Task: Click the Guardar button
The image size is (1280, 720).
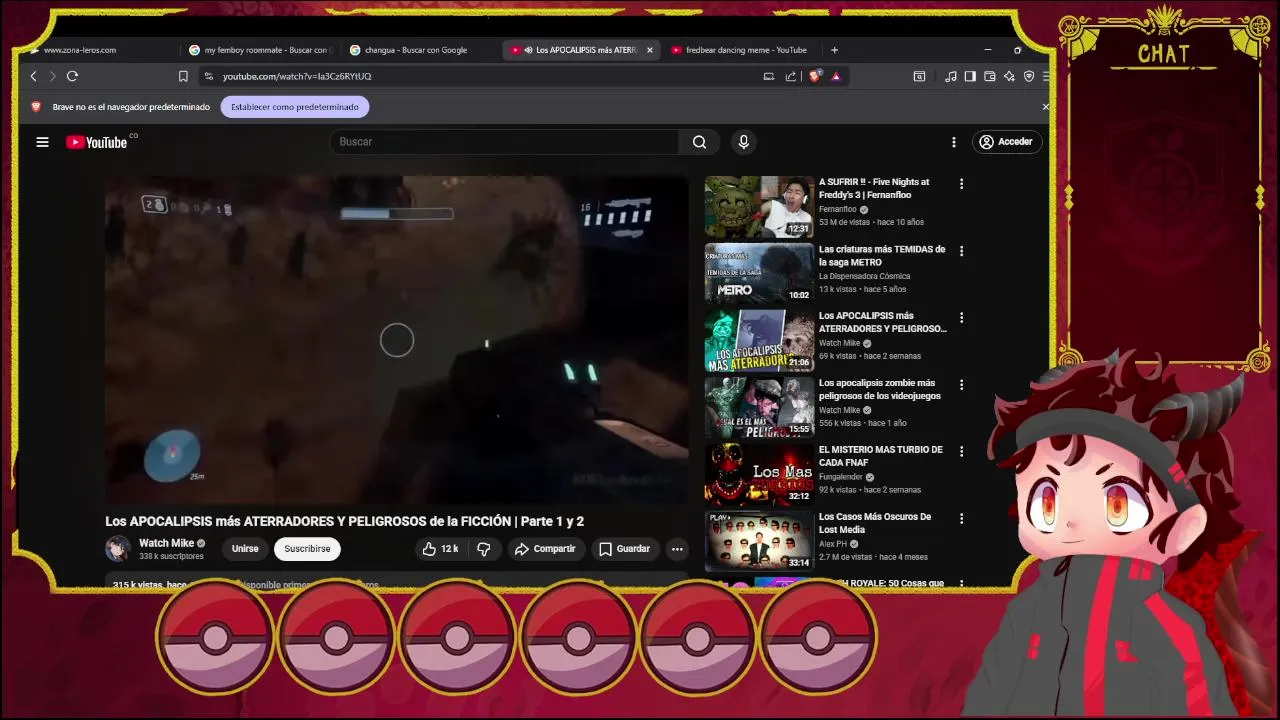Action: [624, 549]
